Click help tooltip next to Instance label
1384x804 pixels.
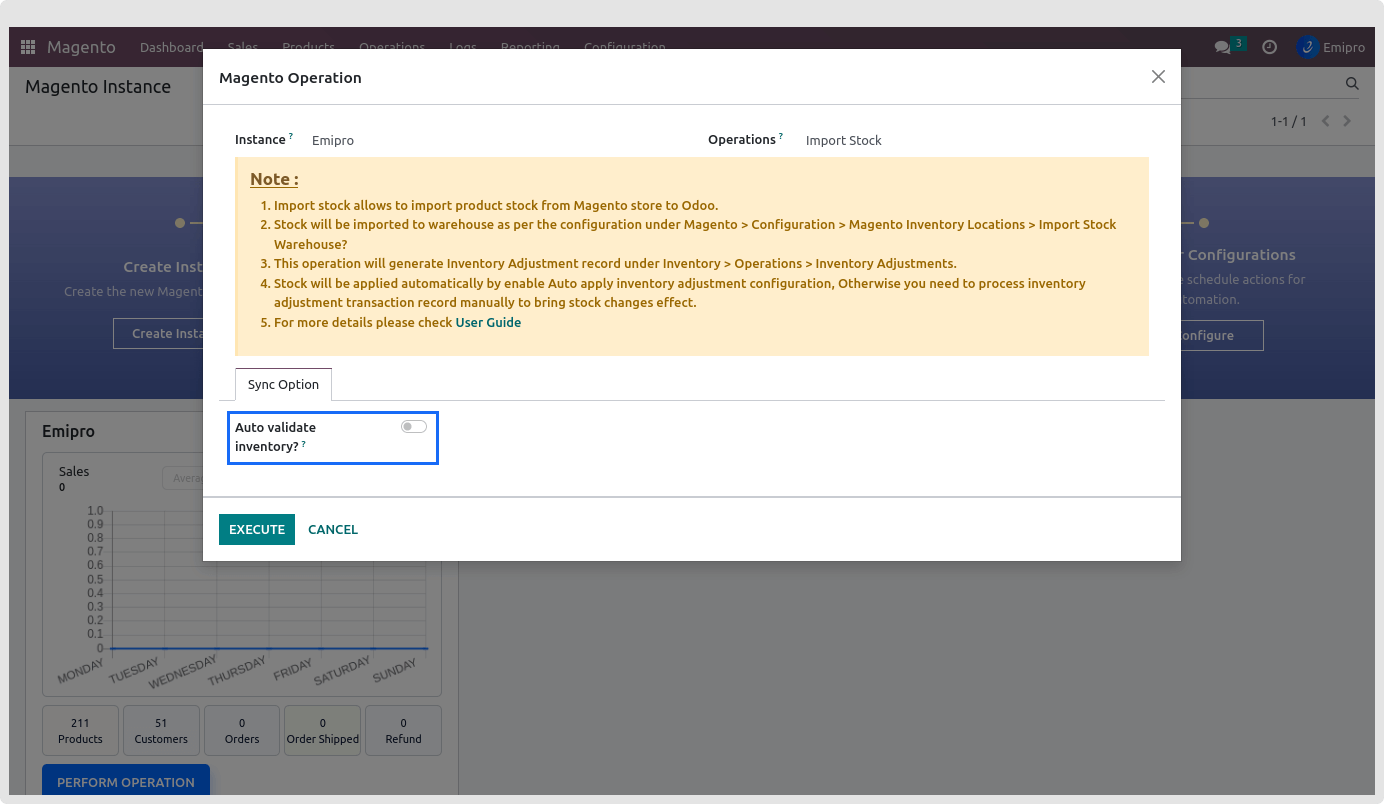(x=291, y=136)
